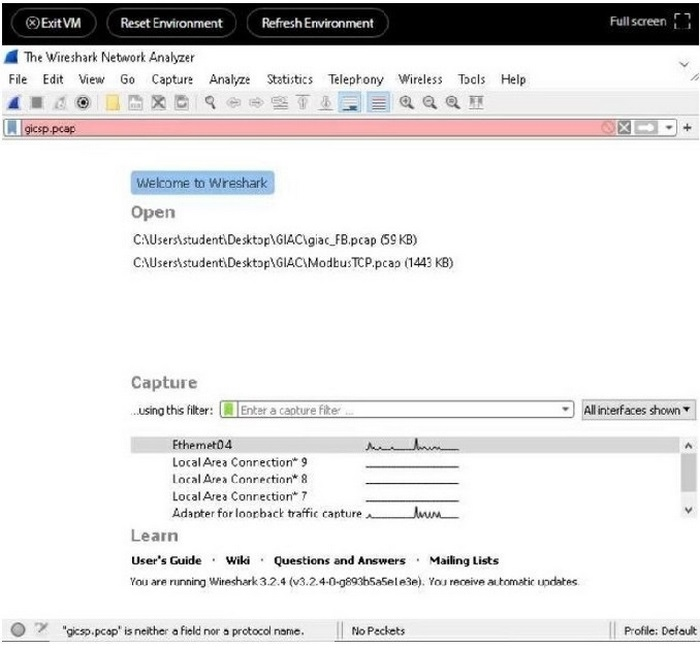
Task: Open the Edit menu
Action: point(53,79)
